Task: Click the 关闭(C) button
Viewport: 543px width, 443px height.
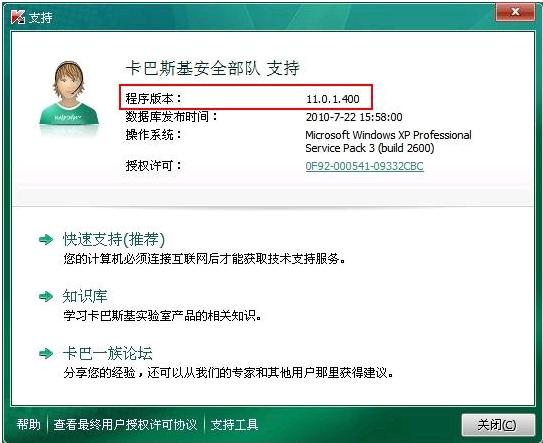Action: coord(497,425)
